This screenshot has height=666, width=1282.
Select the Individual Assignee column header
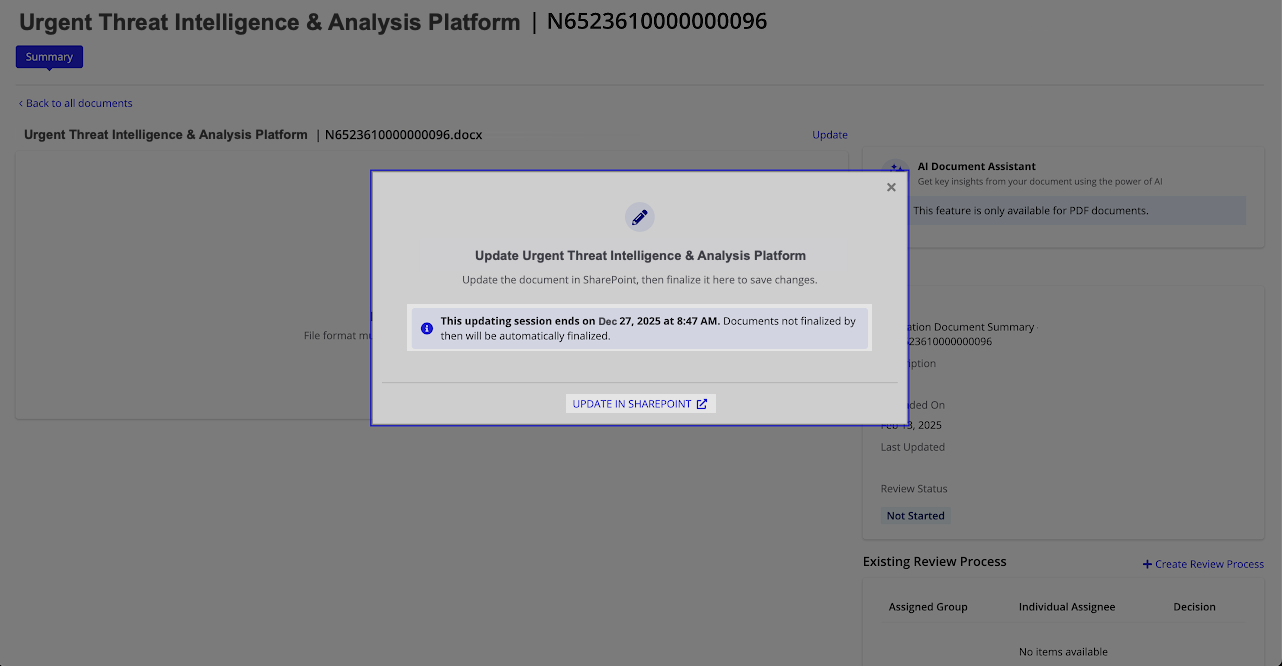pyautogui.click(x=1067, y=607)
